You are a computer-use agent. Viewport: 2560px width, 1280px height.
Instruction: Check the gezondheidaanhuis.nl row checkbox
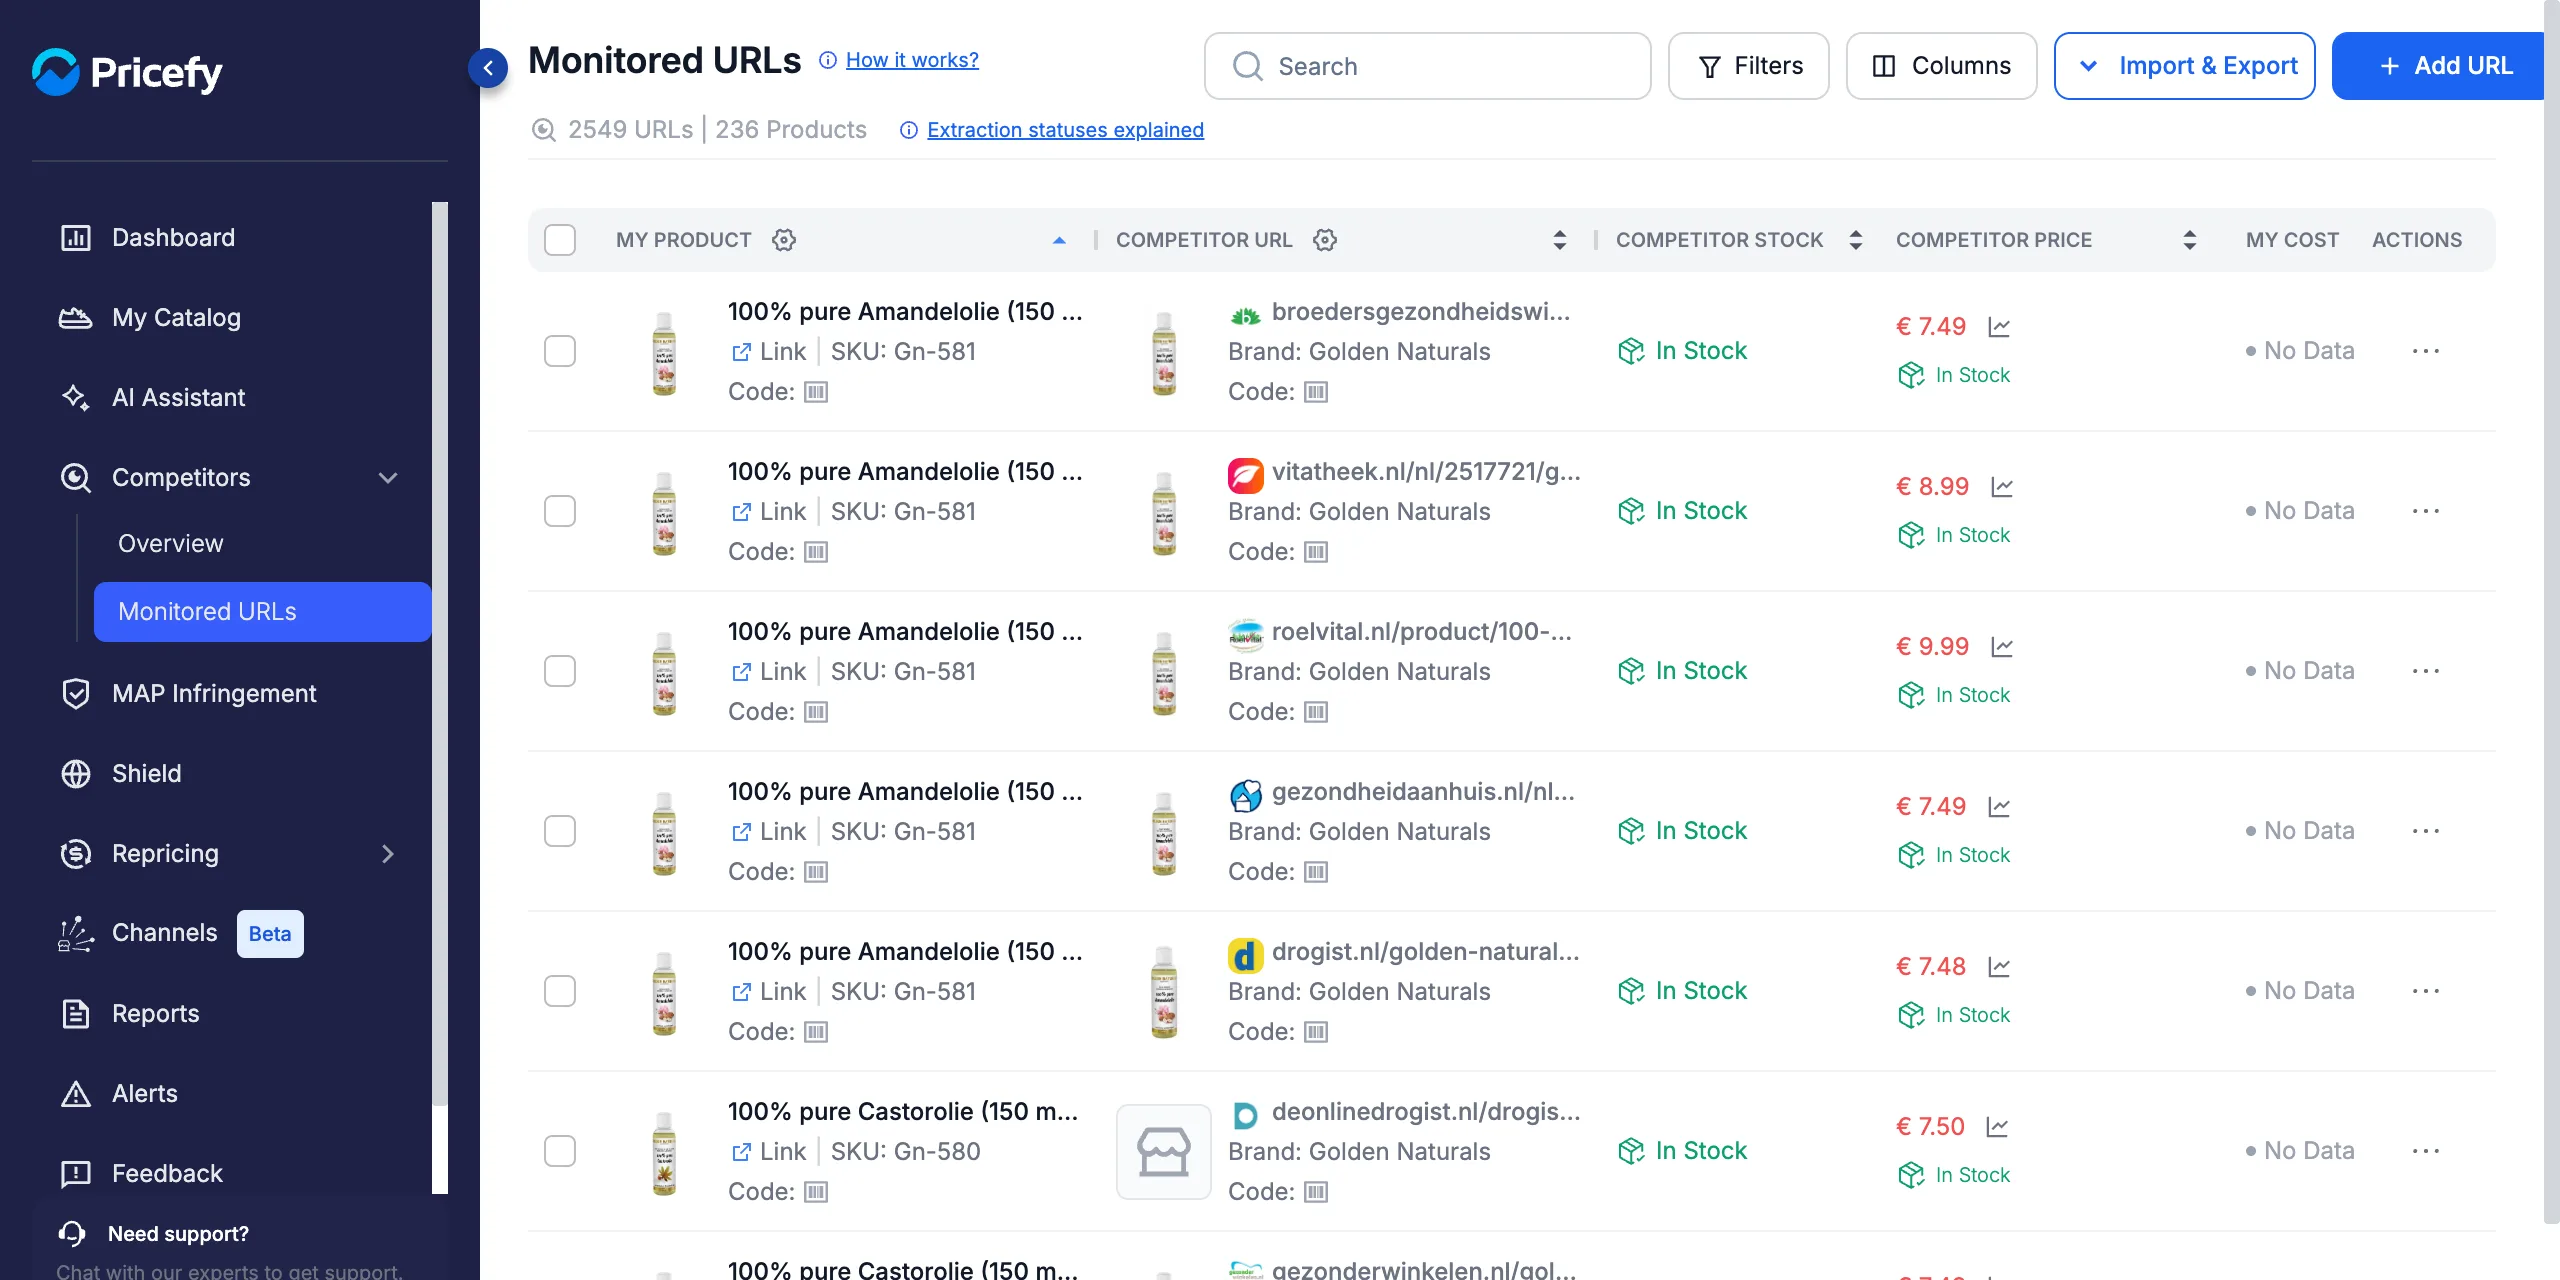click(560, 831)
